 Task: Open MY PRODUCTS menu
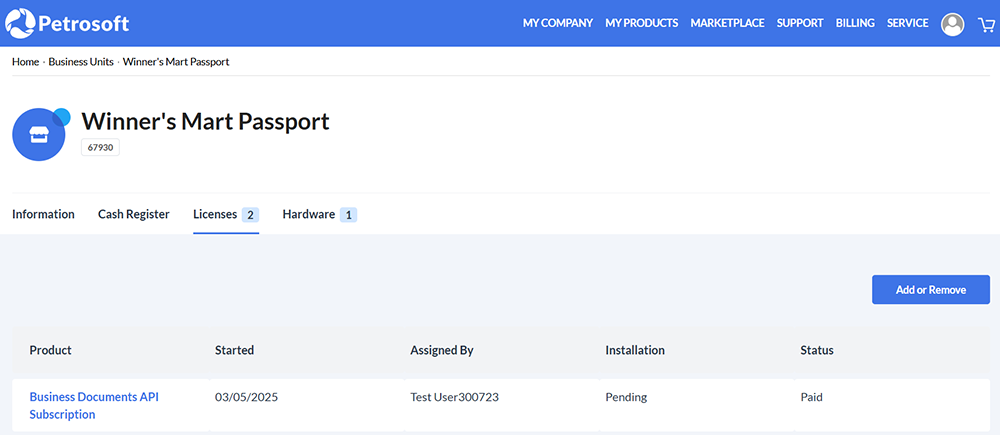(642, 23)
